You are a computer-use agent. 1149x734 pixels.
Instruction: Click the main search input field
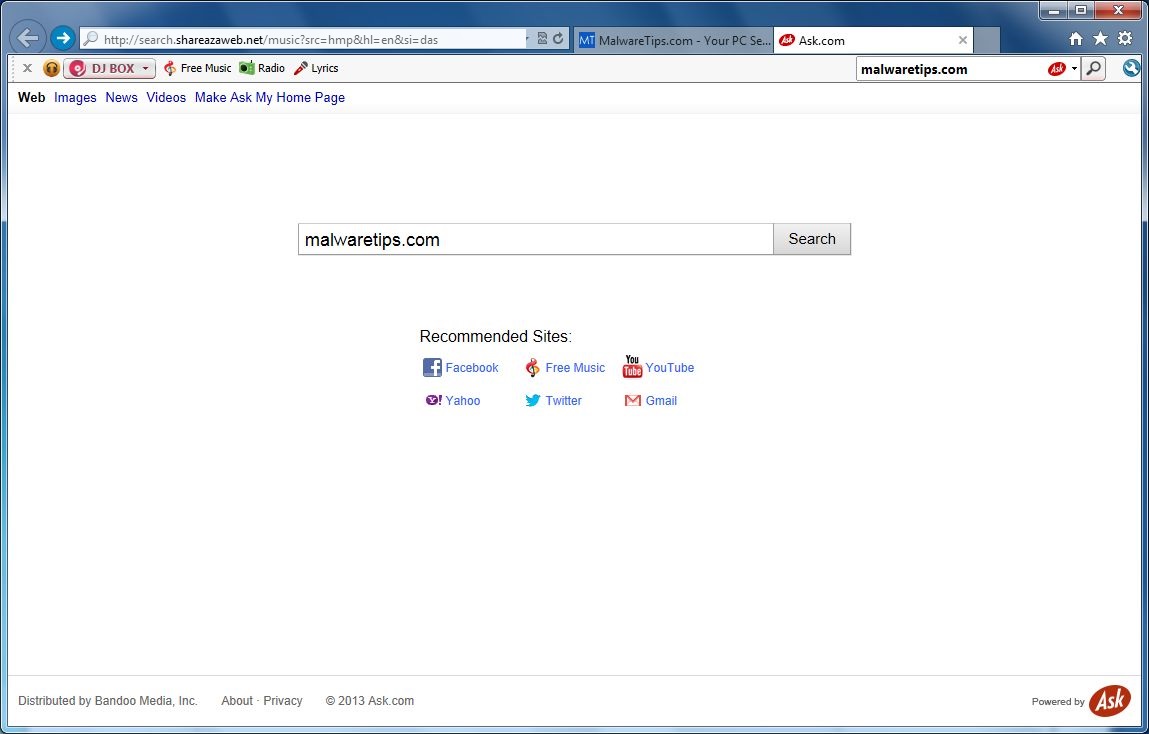pos(536,240)
